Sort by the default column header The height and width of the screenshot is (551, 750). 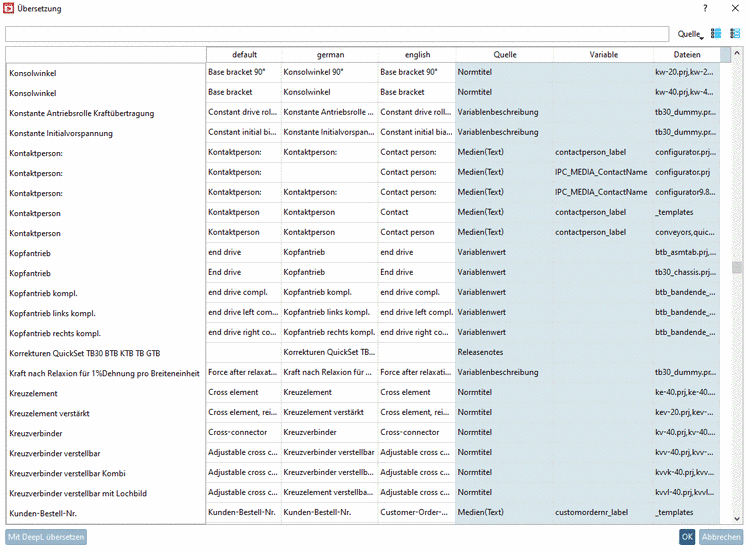click(244, 55)
